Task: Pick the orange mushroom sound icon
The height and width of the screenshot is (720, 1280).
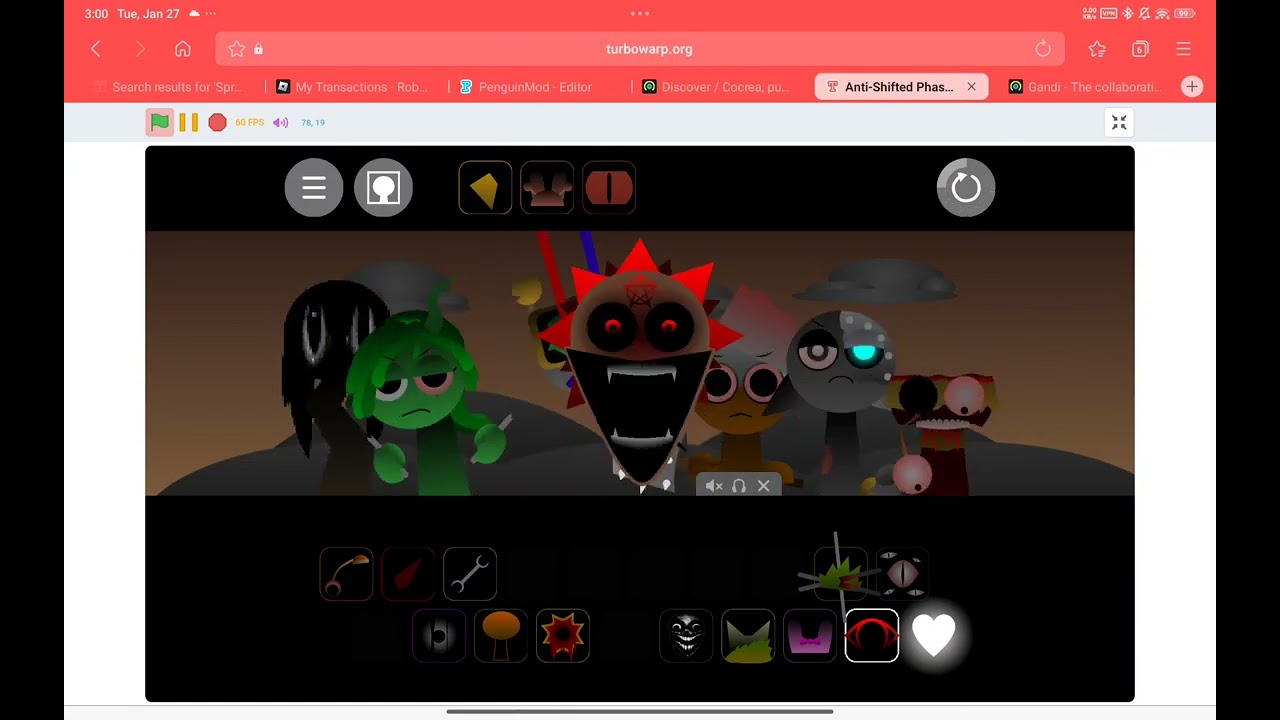Action: [x=501, y=636]
